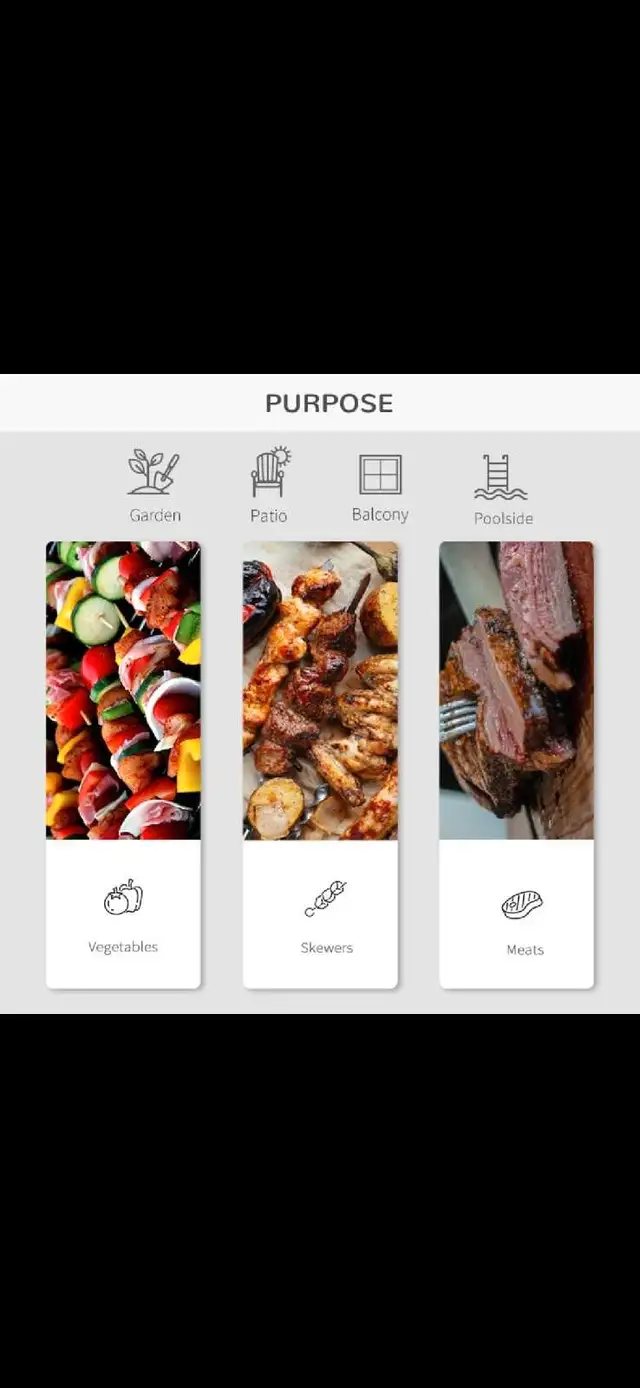Click the Poolside text label

coord(503,518)
